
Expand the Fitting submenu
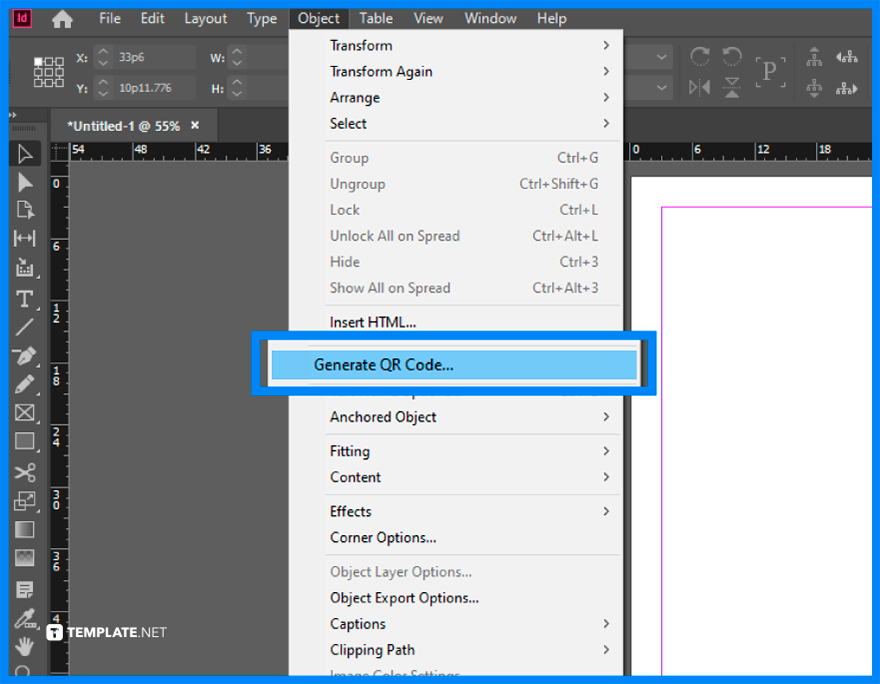(x=349, y=451)
